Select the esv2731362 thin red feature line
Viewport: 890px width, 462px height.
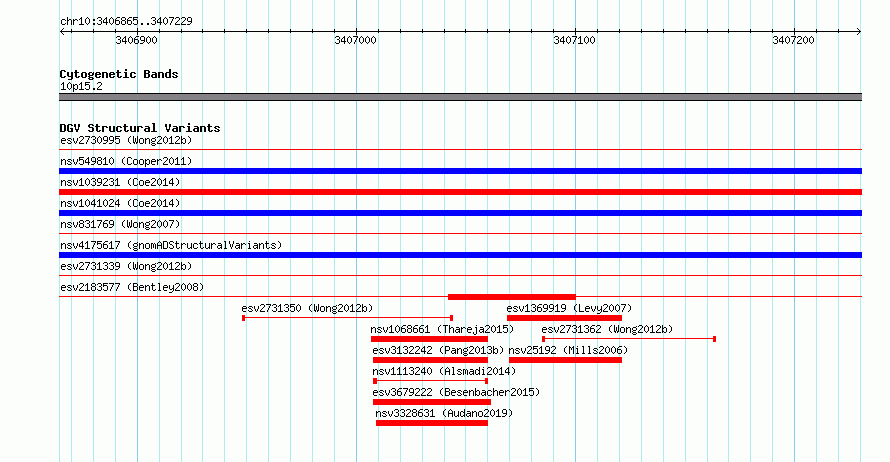tap(629, 339)
